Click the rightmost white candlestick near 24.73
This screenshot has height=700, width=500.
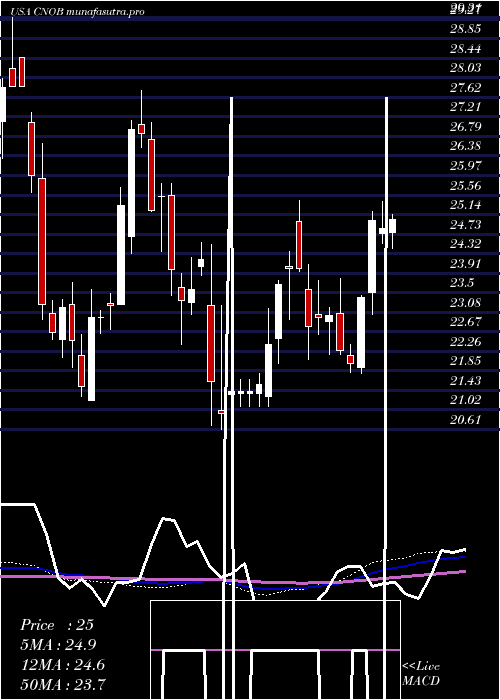(392, 226)
